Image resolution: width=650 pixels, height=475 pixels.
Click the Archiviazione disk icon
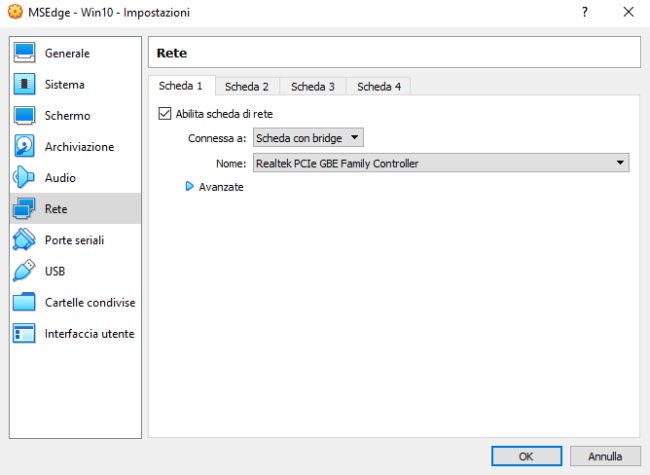[25, 147]
